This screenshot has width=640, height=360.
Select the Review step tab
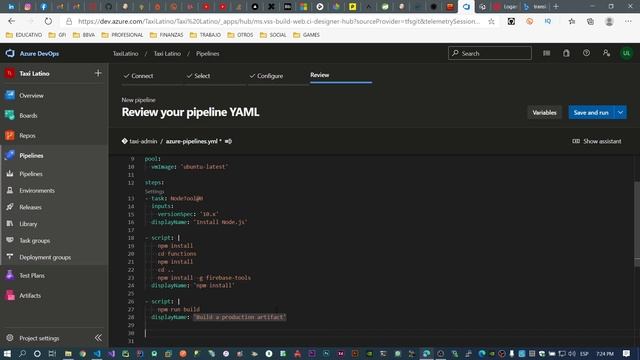pos(320,75)
